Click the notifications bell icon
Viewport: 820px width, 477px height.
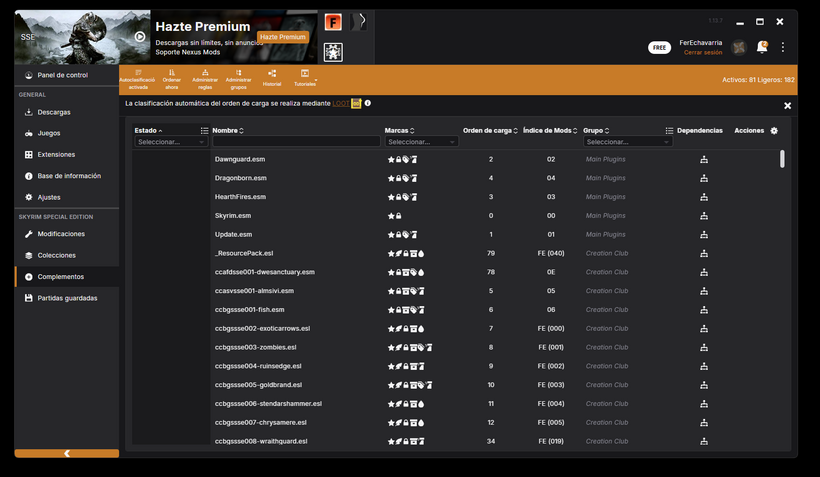pos(762,47)
